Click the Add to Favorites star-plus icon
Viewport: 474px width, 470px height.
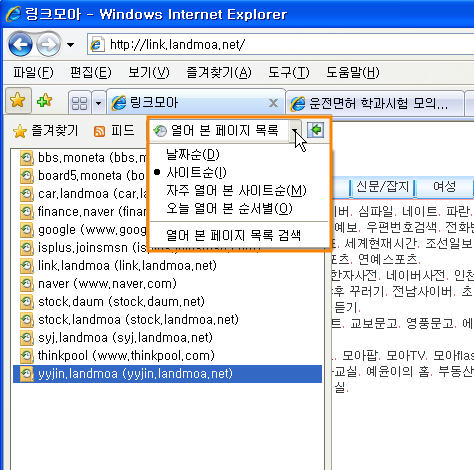[x=45, y=100]
